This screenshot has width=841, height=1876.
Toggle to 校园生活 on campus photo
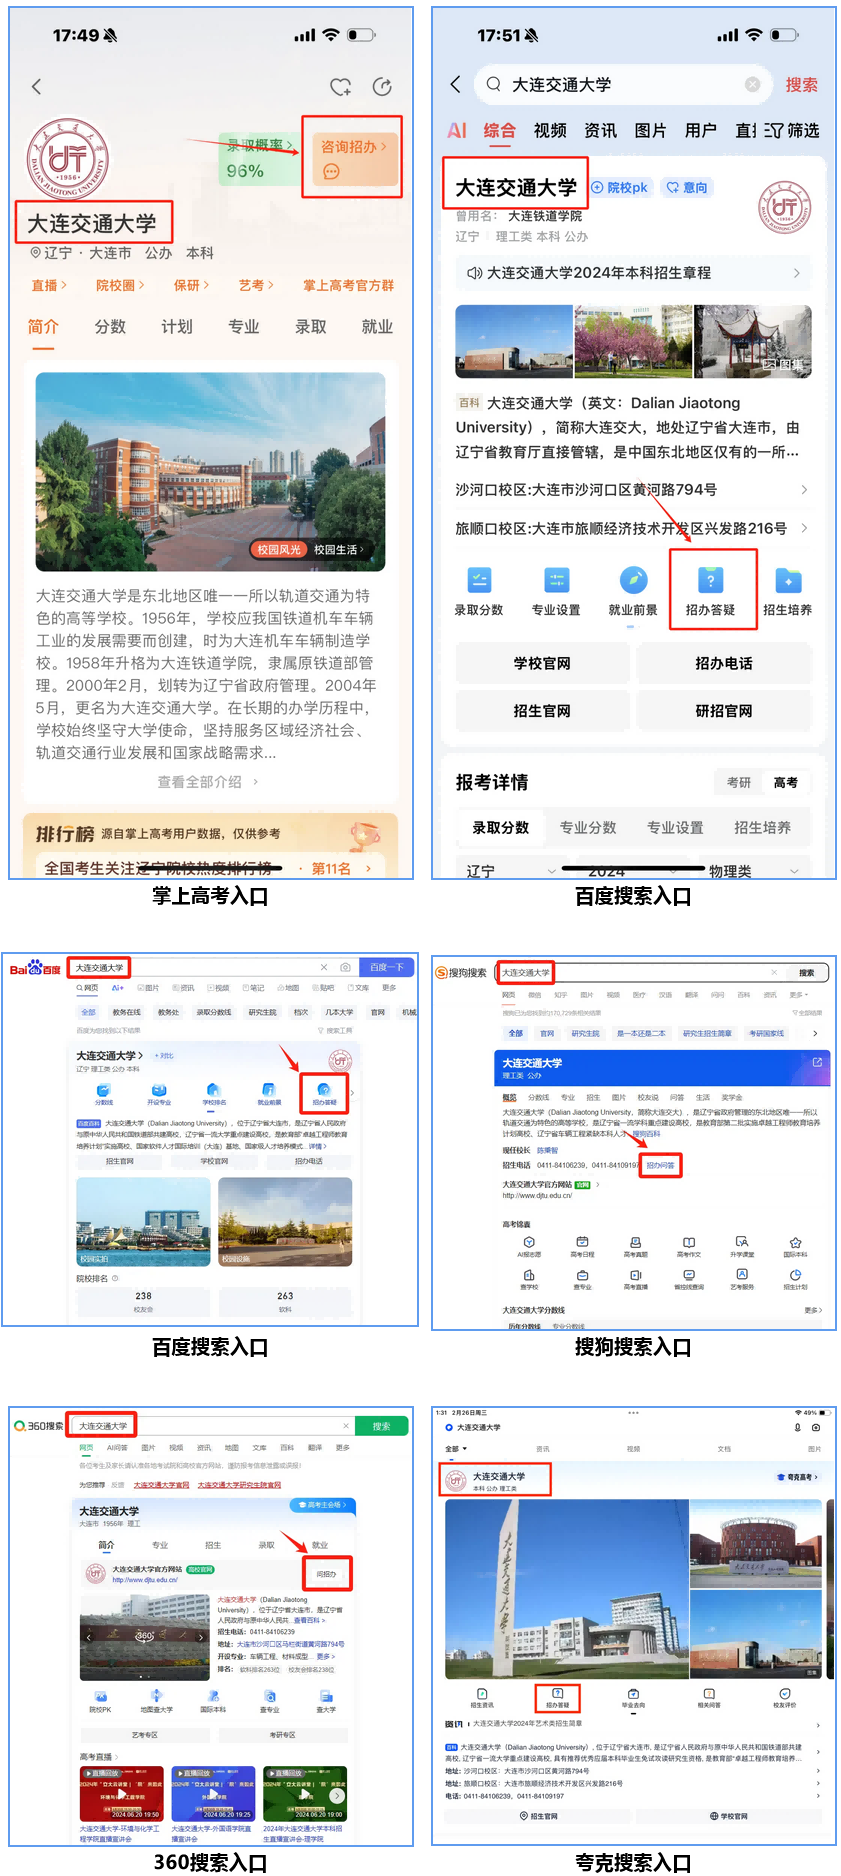pos(338,549)
